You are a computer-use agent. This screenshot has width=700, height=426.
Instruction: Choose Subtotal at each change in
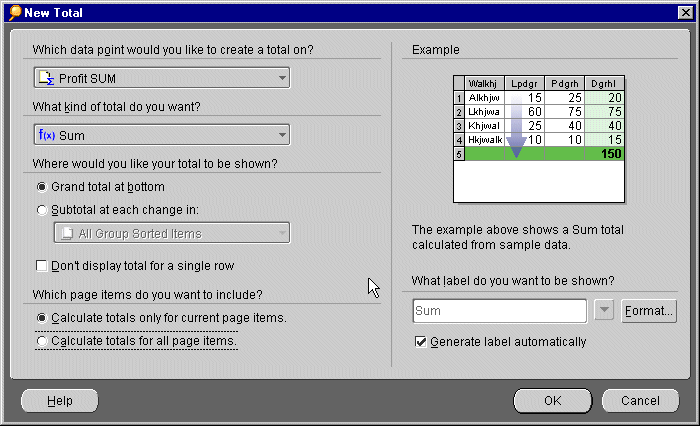(x=42, y=210)
